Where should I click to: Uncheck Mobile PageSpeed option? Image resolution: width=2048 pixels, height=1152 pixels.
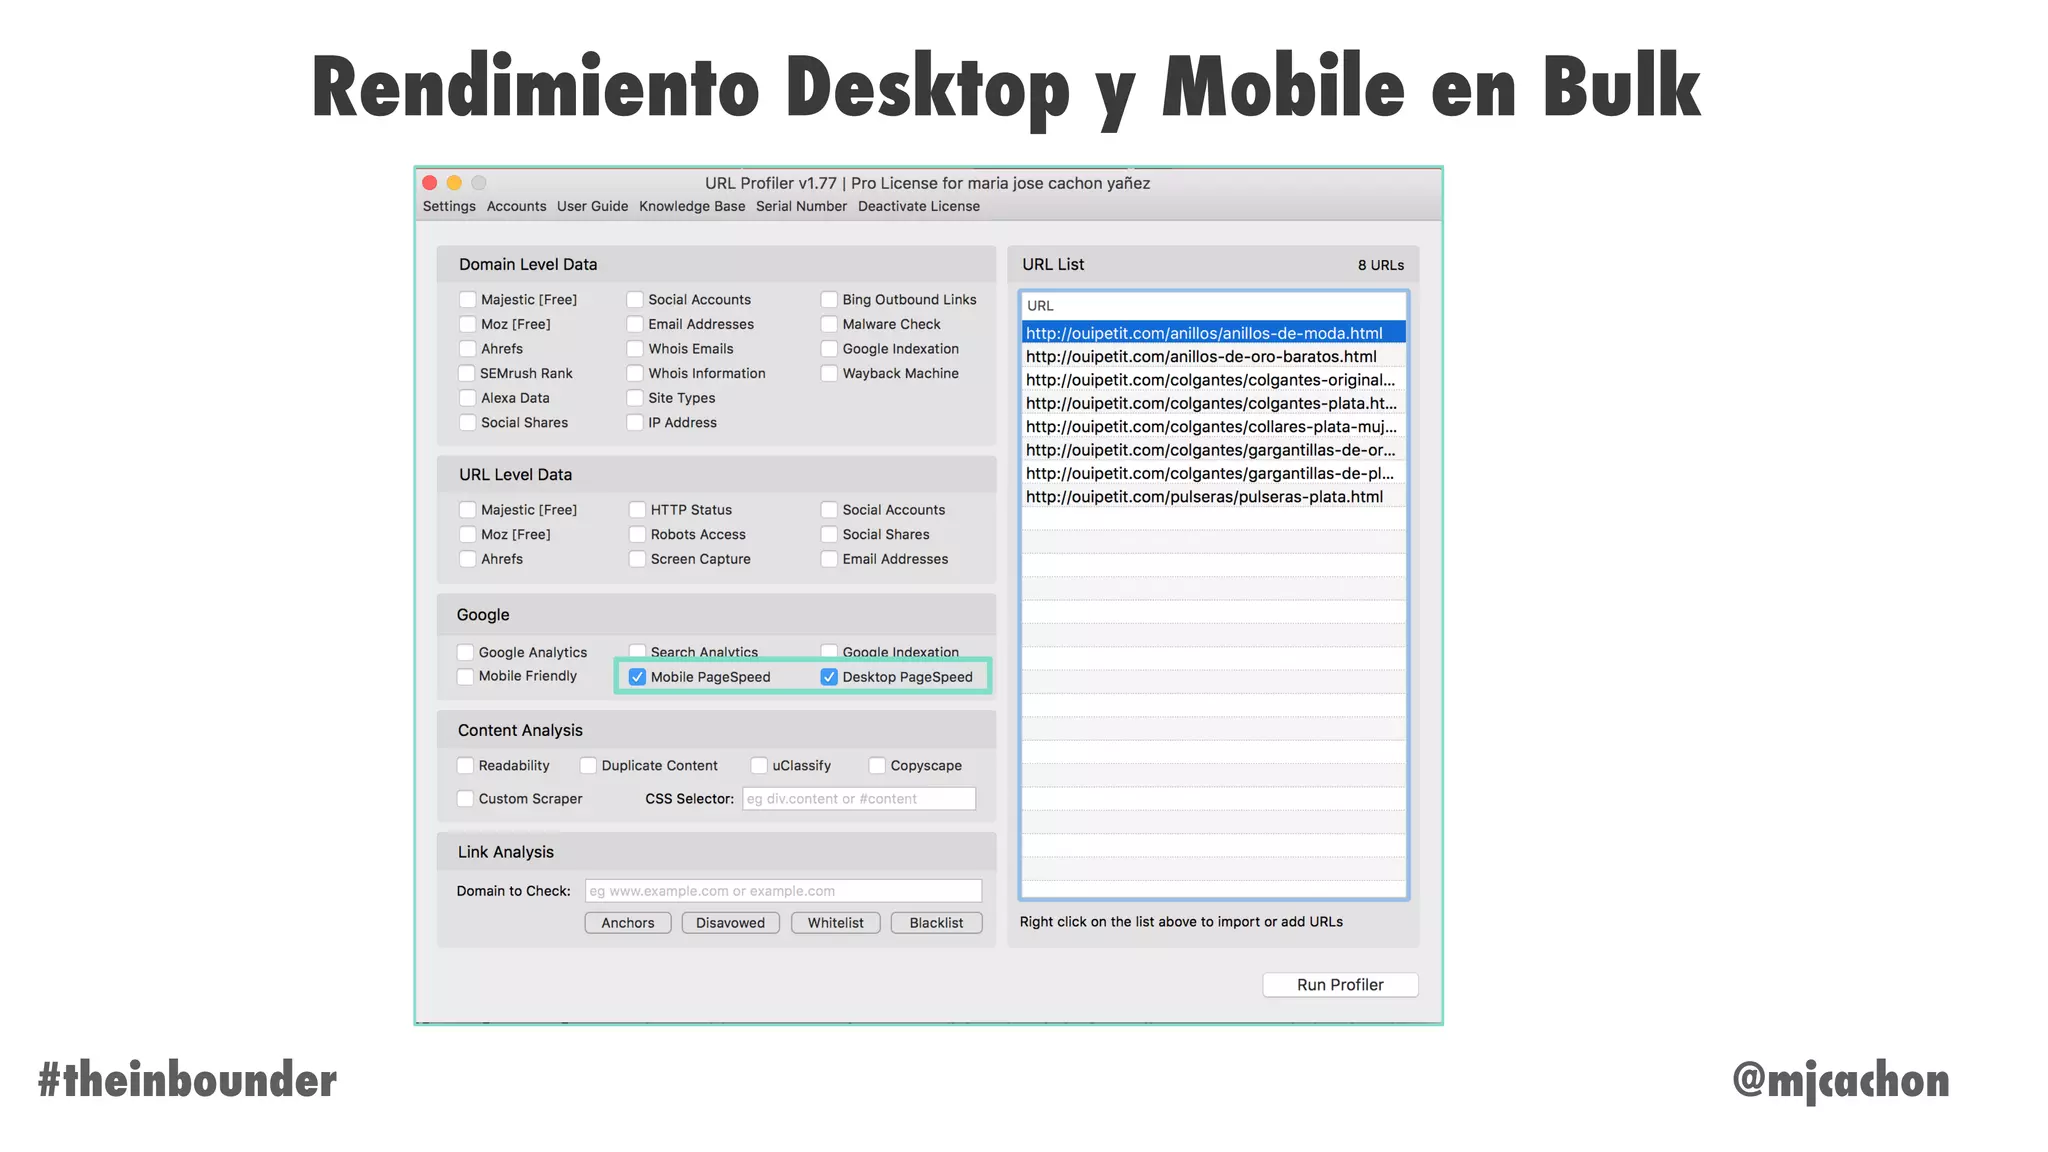(x=637, y=677)
